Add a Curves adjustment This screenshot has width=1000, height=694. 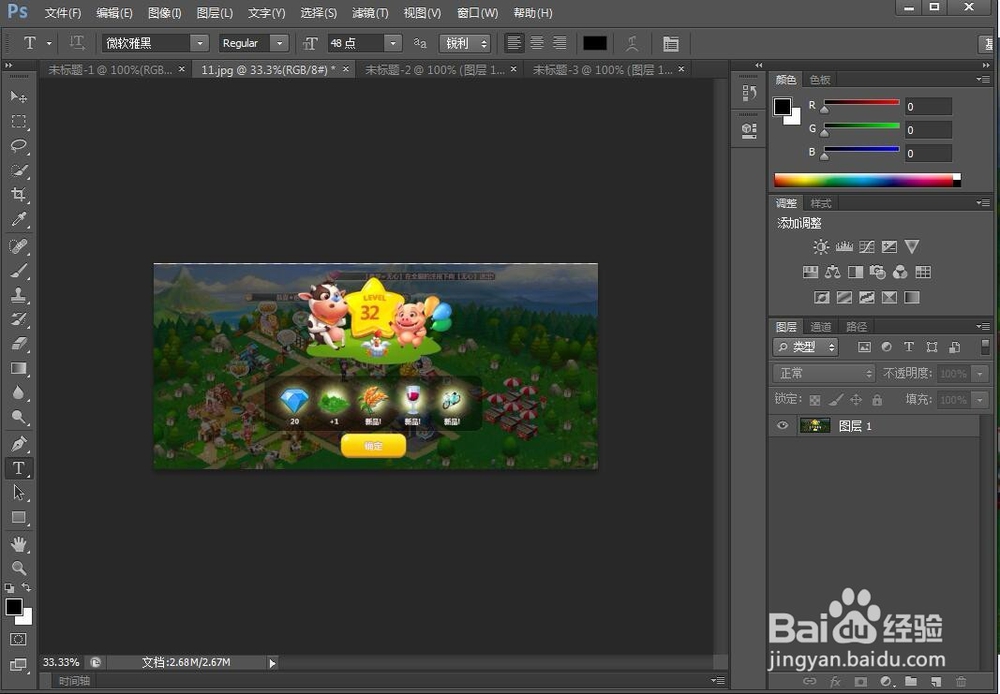[867, 247]
